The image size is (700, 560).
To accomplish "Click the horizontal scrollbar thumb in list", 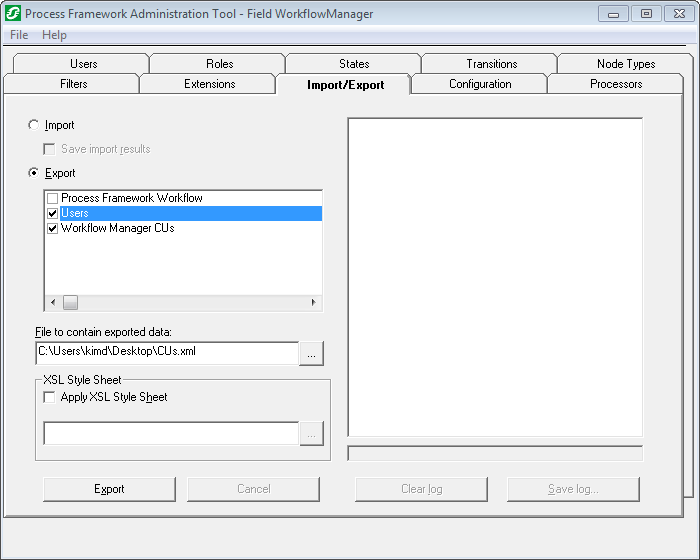I will coord(71,302).
